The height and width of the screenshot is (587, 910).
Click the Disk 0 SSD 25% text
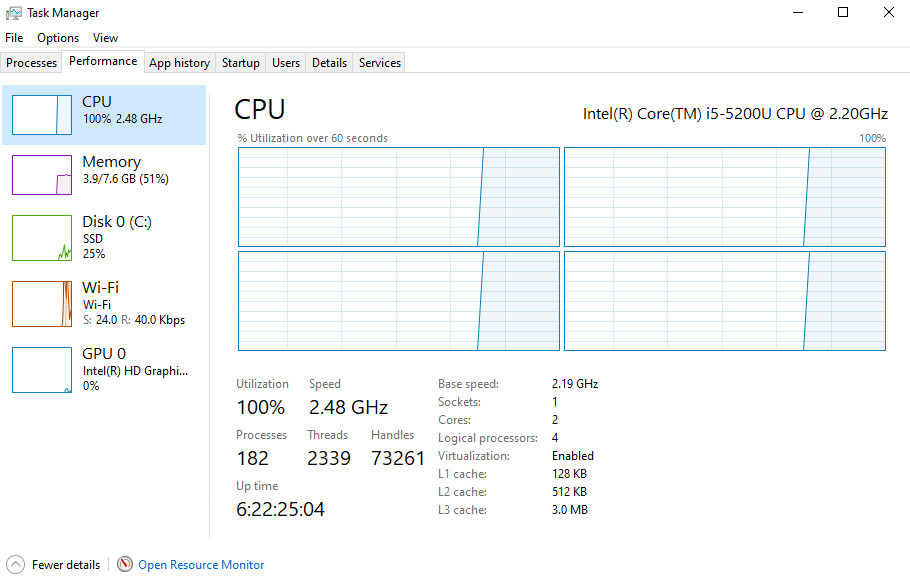(x=93, y=246)
